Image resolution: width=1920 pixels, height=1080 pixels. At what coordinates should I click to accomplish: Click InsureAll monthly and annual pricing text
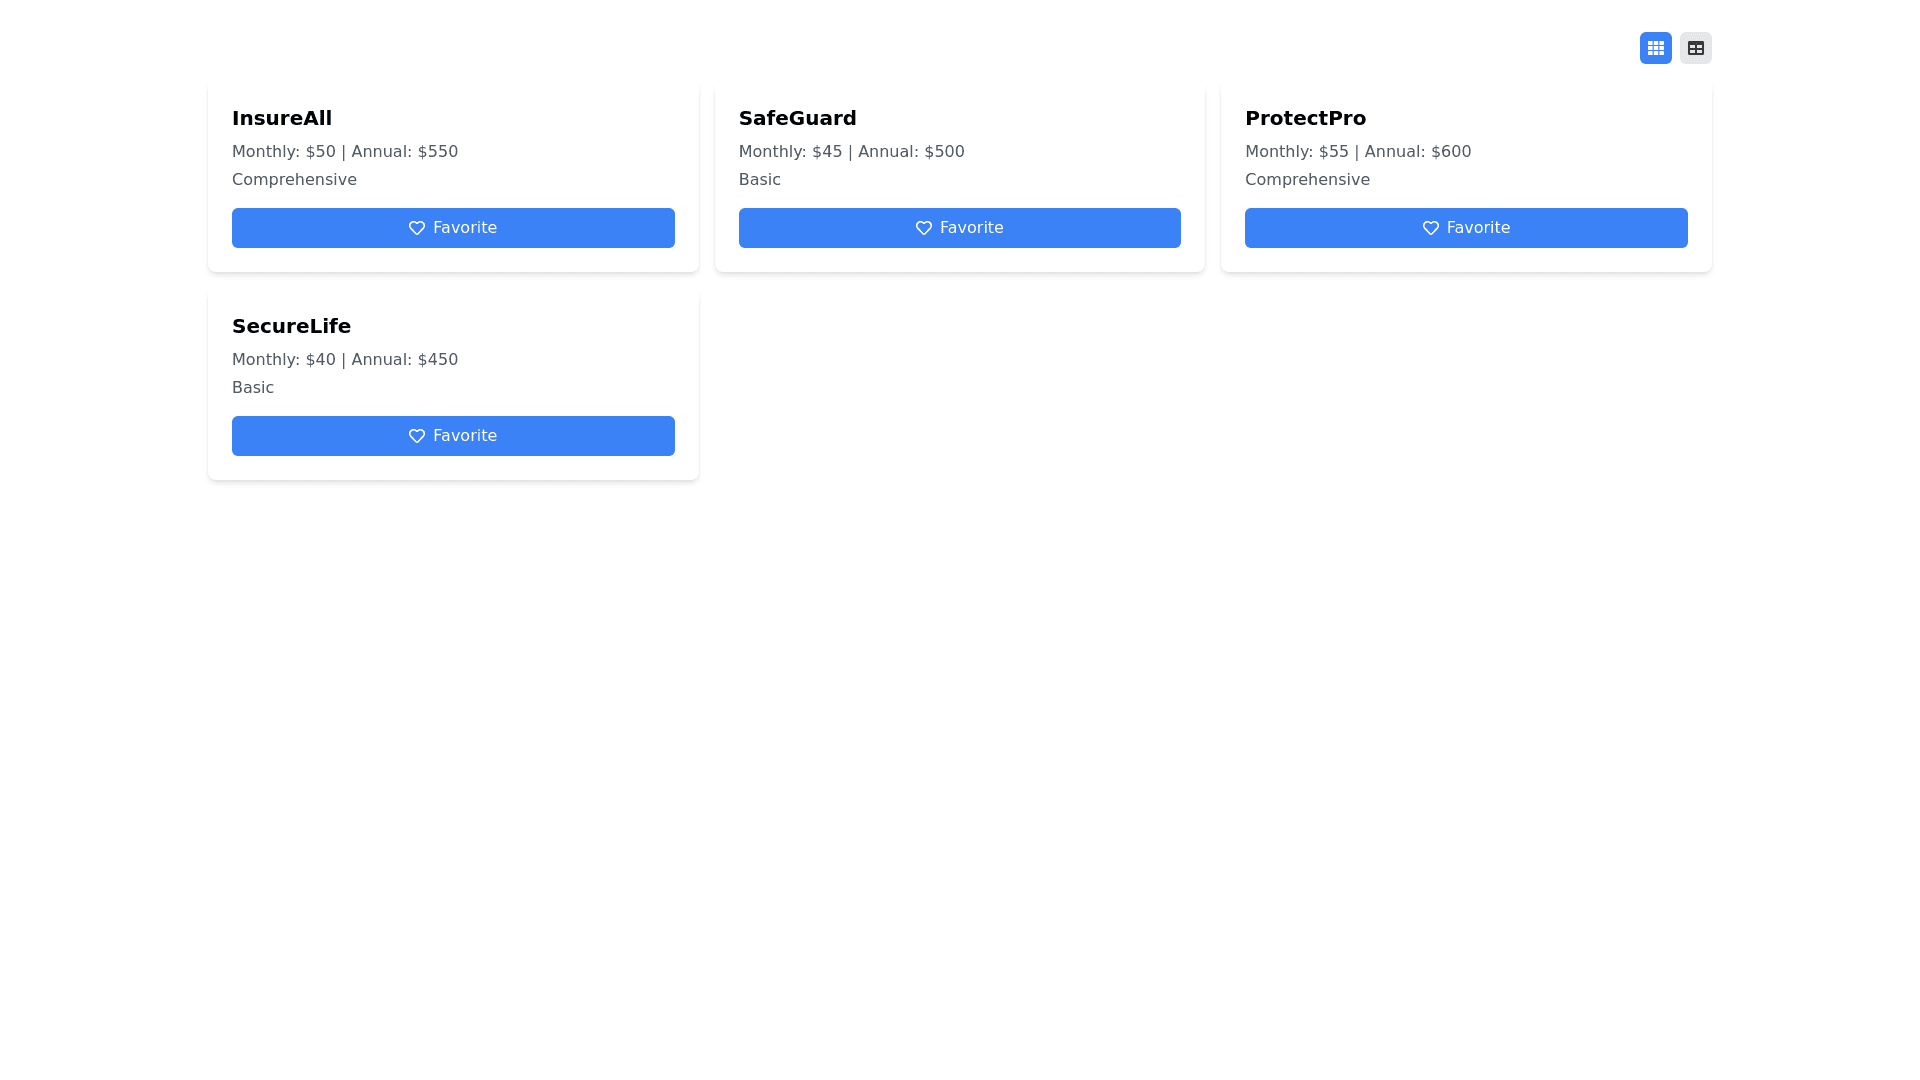(345, 152)
